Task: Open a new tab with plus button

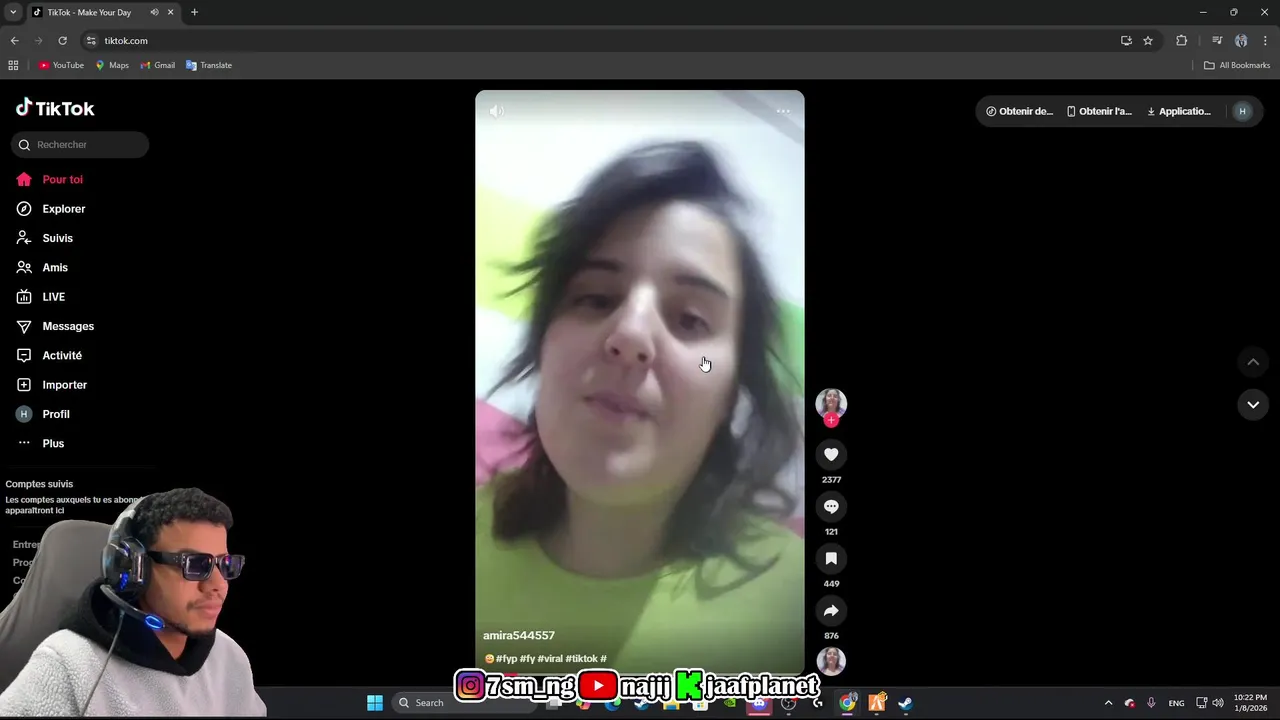Action: coord(194,12)
